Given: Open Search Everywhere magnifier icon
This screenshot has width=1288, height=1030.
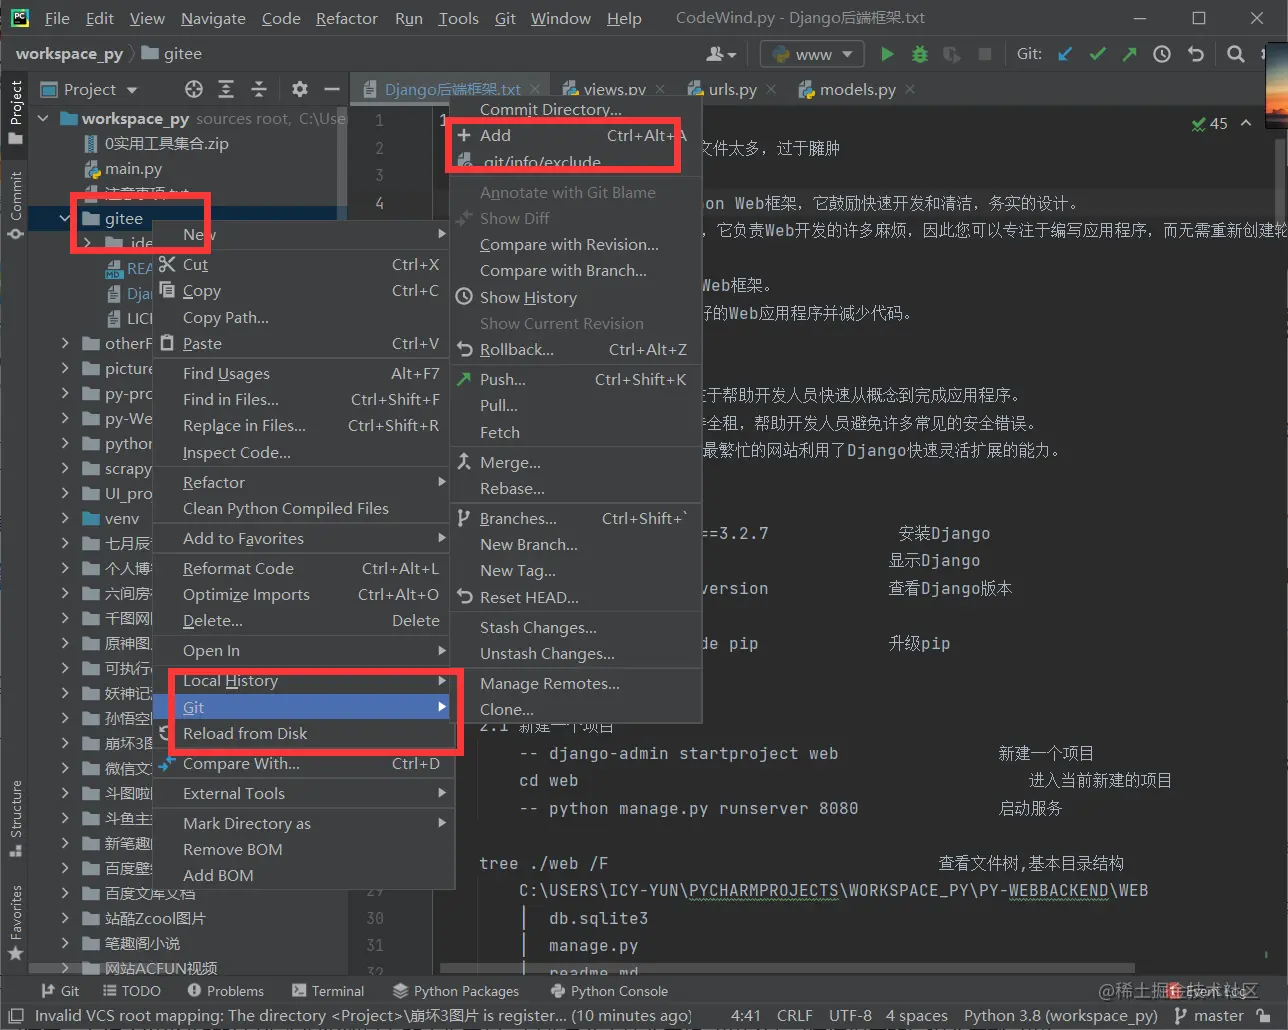Looking at the screenshot, I should 1236,54.
